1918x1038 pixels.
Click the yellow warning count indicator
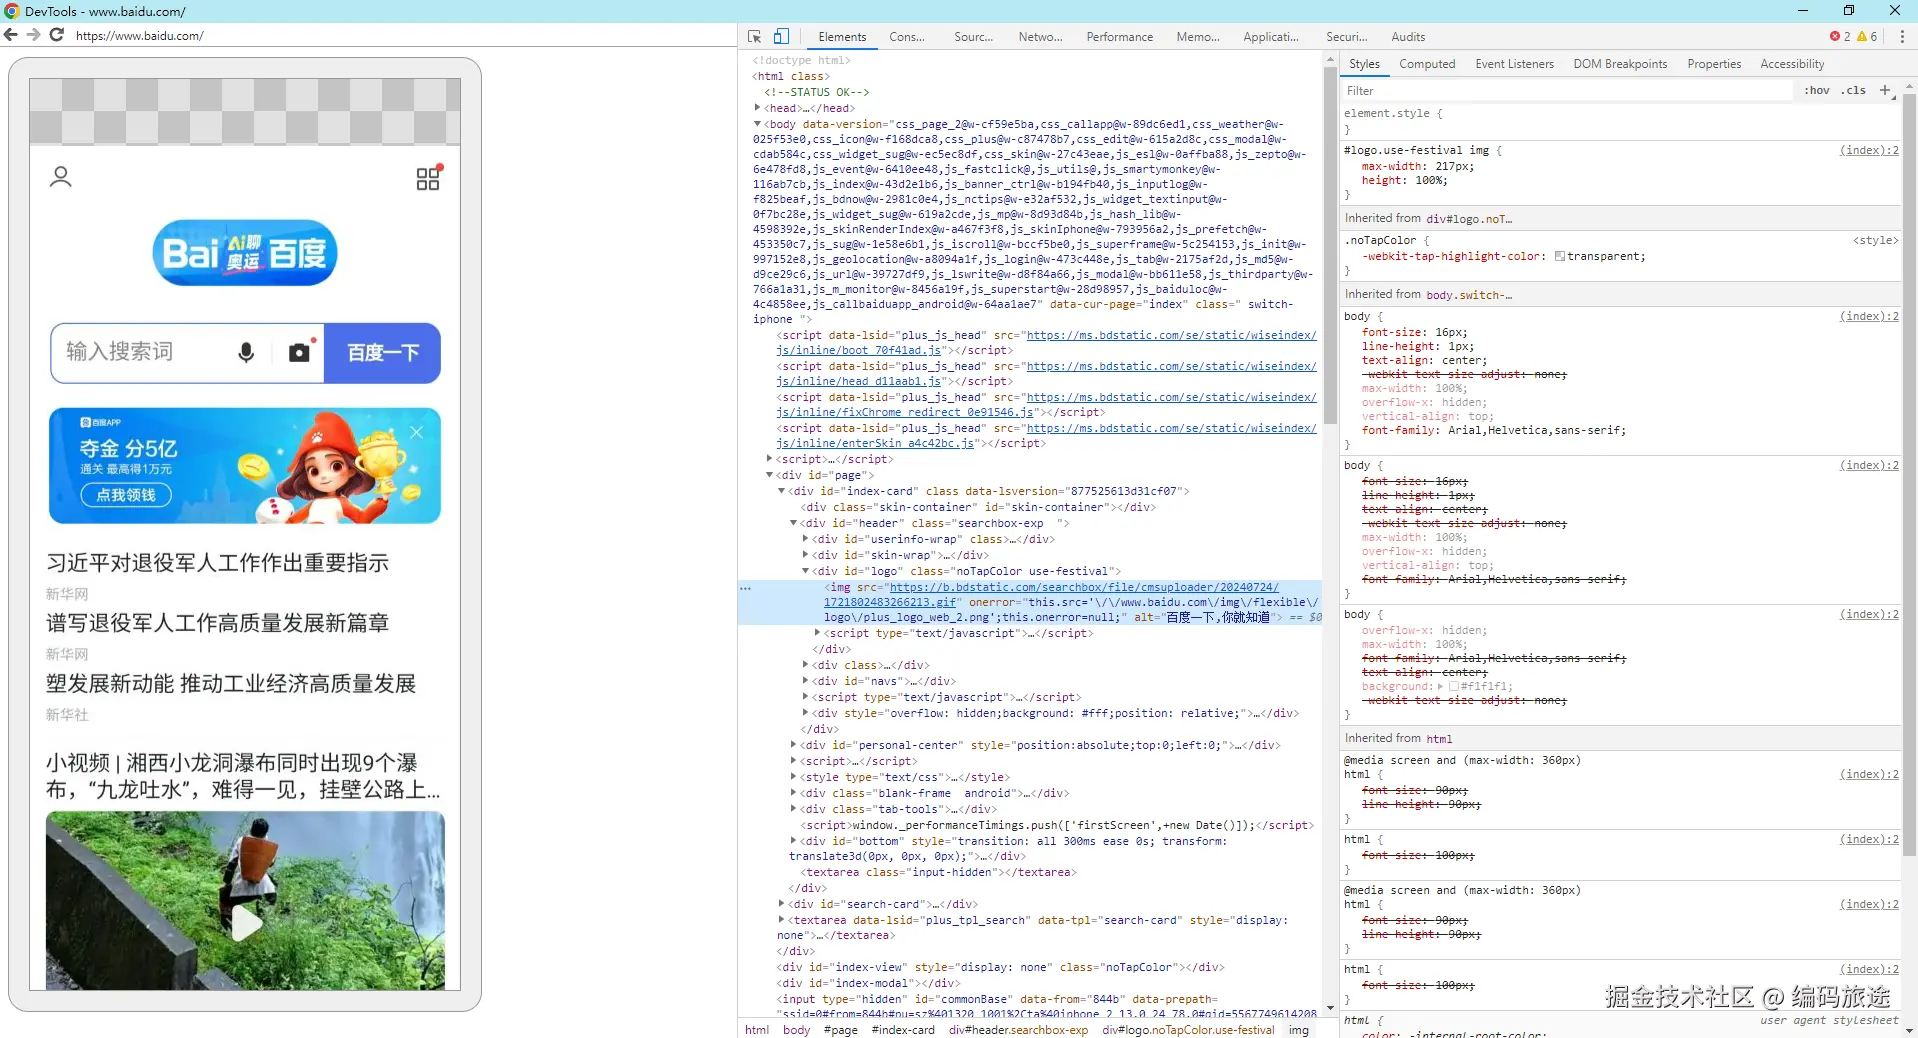point(1867,37)
